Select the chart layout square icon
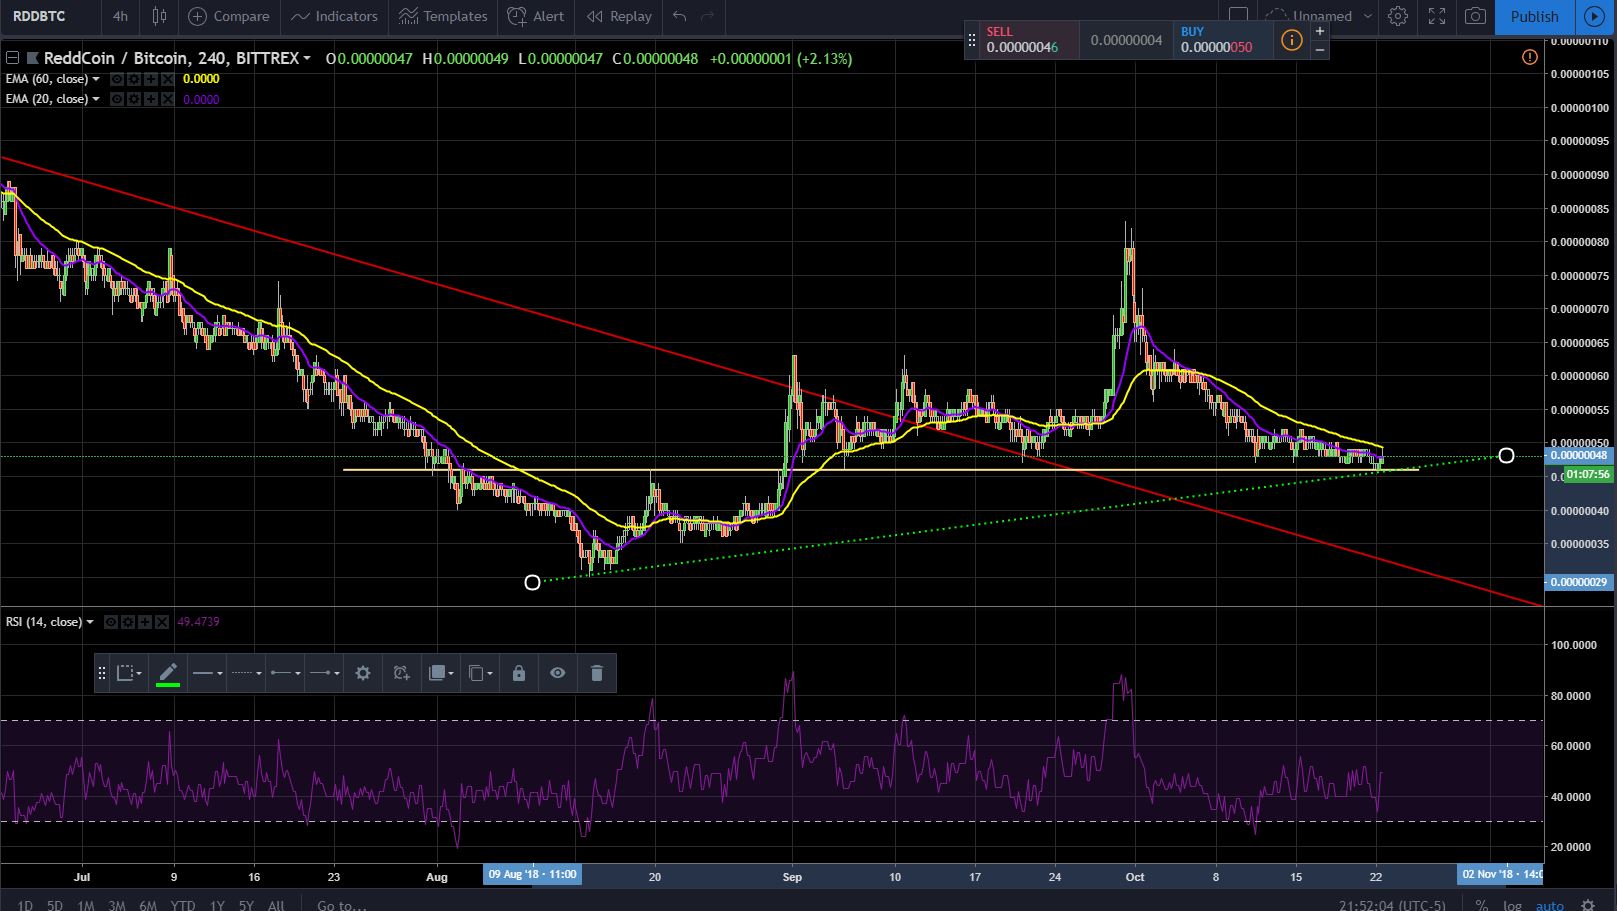 [1238, 16]
